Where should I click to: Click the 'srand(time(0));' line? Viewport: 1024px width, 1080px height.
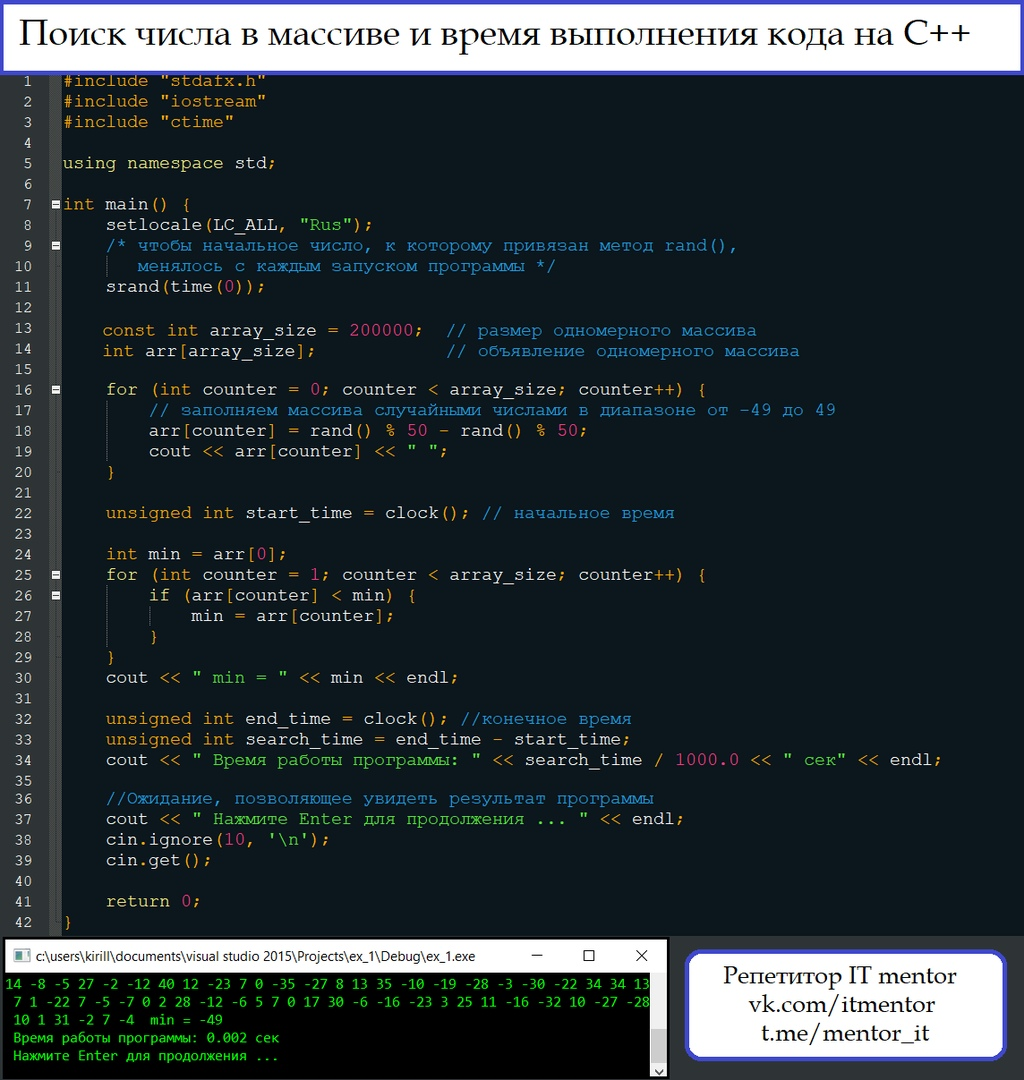click(x=185, y=287)
